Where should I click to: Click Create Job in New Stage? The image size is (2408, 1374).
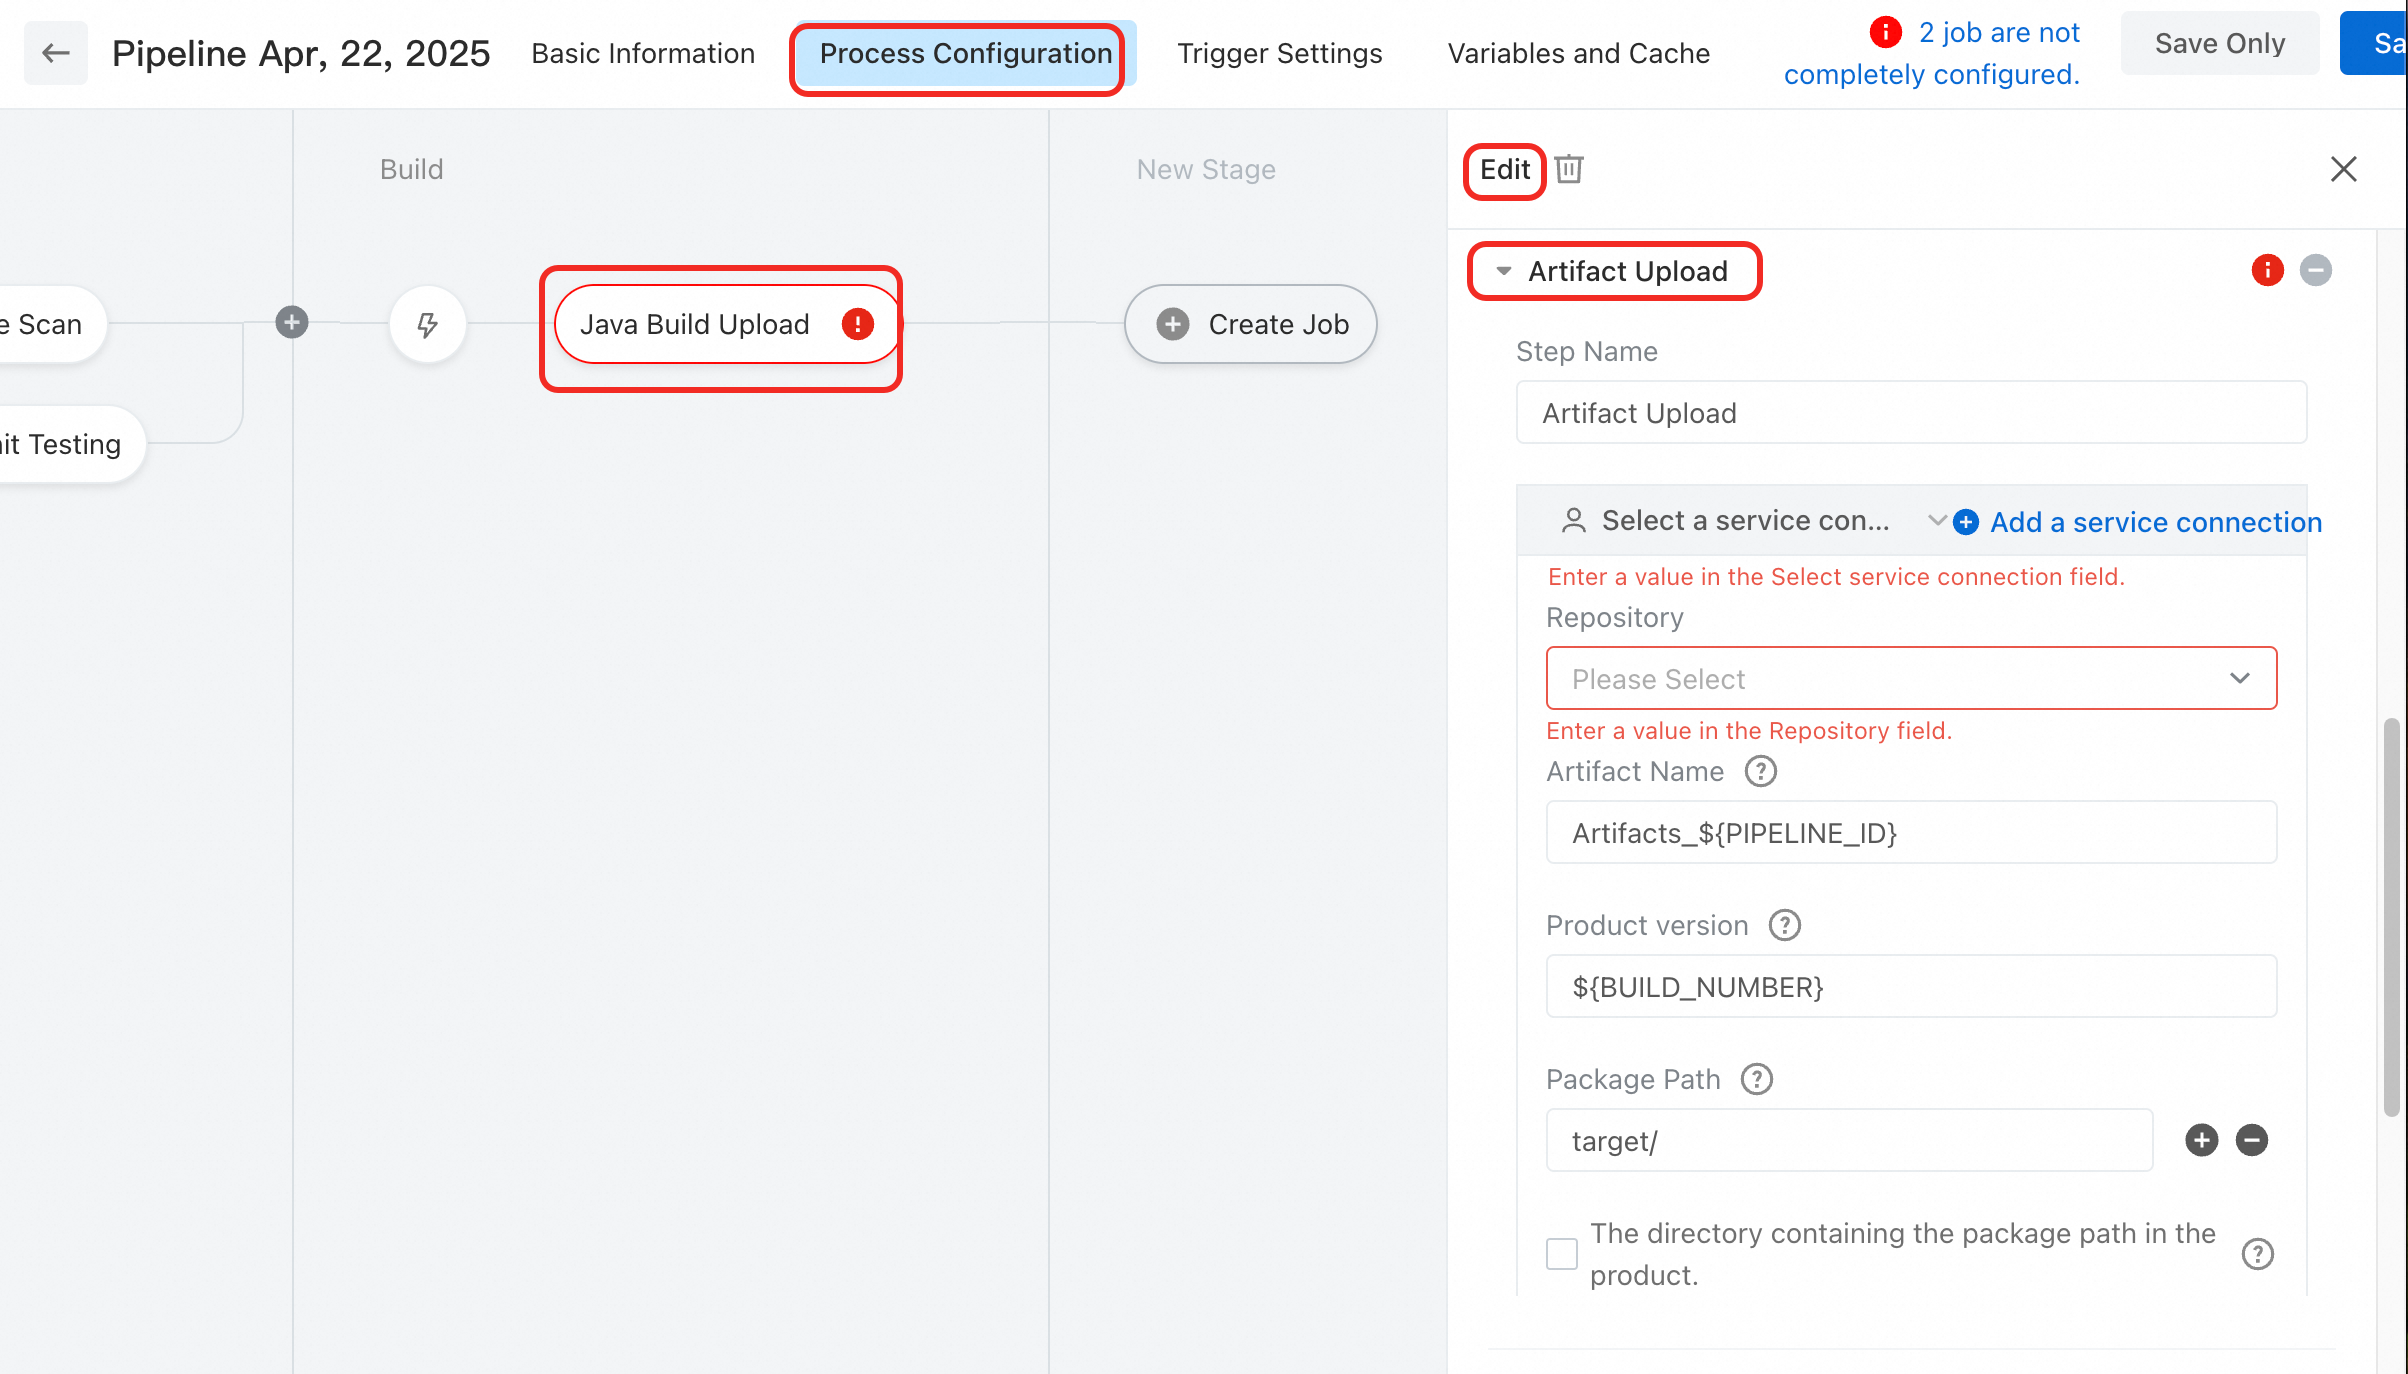[x=1250, y=324]
